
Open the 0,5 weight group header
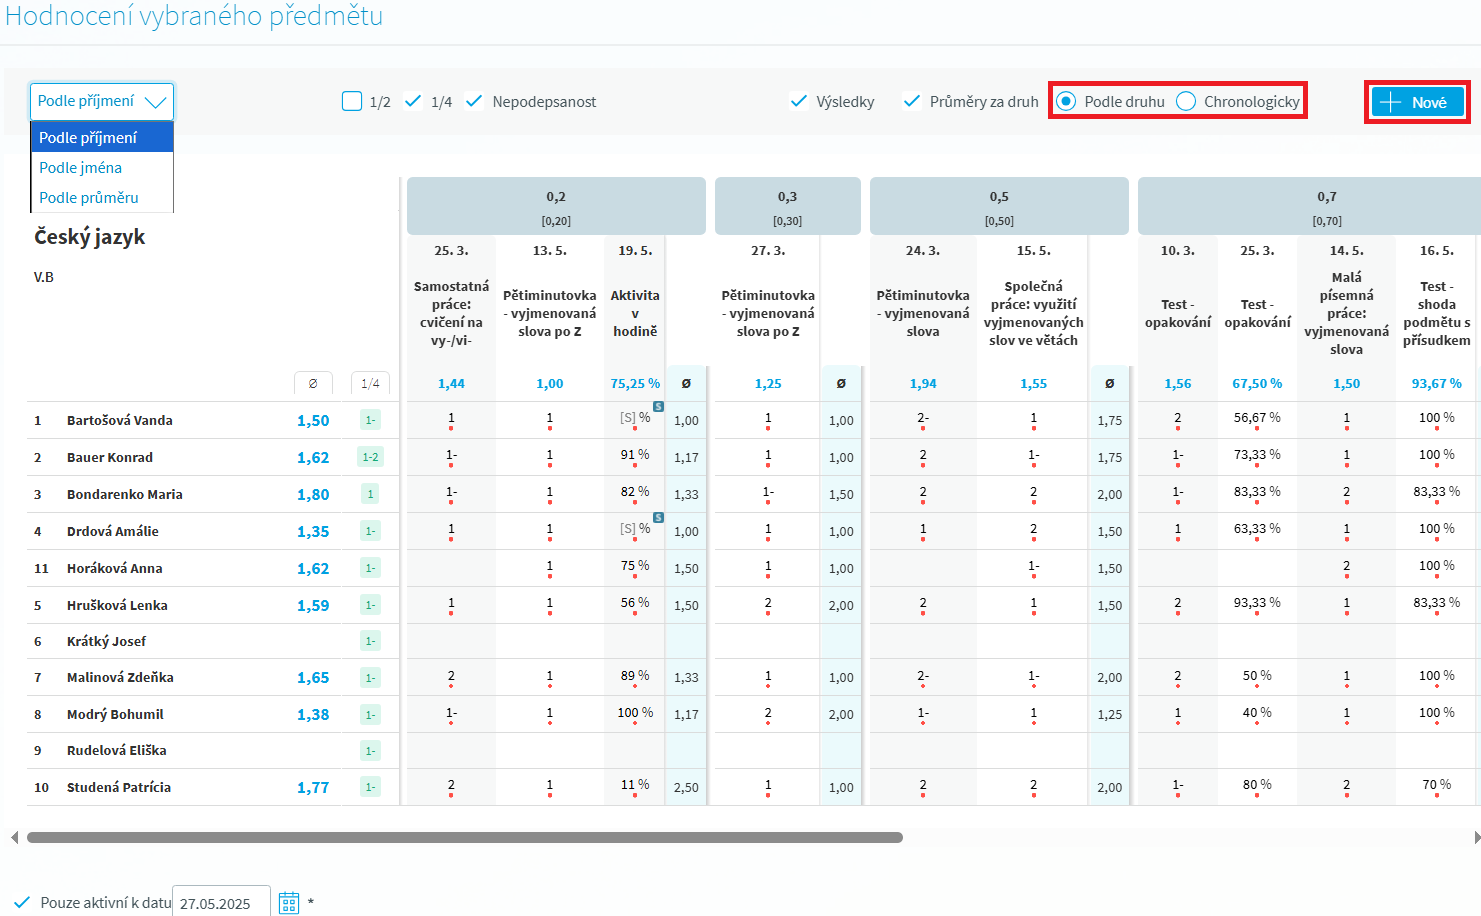[x=999, y=206]
